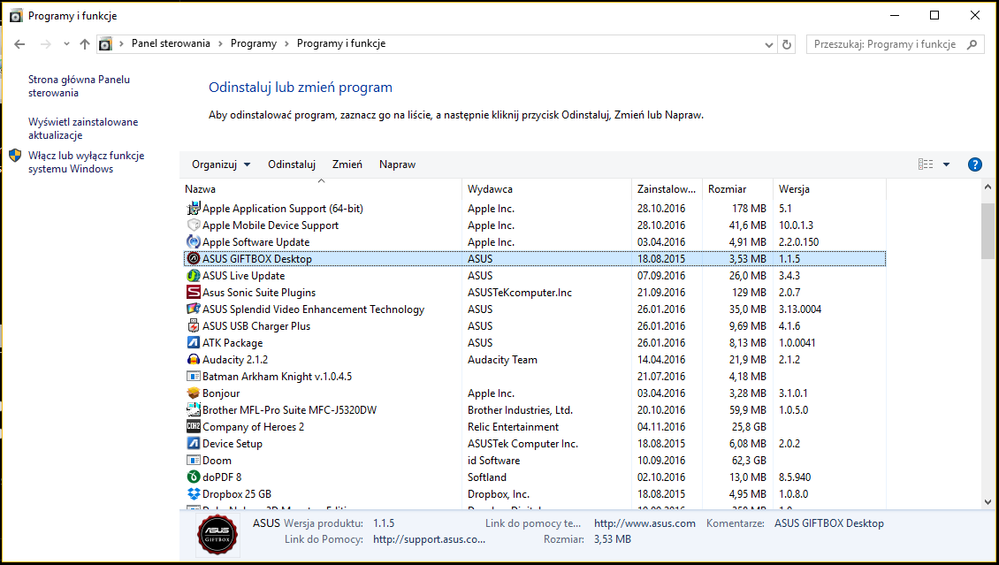This screenshot has height=565, width=999.
Task: Click the Panel sterowania breadcrumb
Action: (x=171, y=43)
